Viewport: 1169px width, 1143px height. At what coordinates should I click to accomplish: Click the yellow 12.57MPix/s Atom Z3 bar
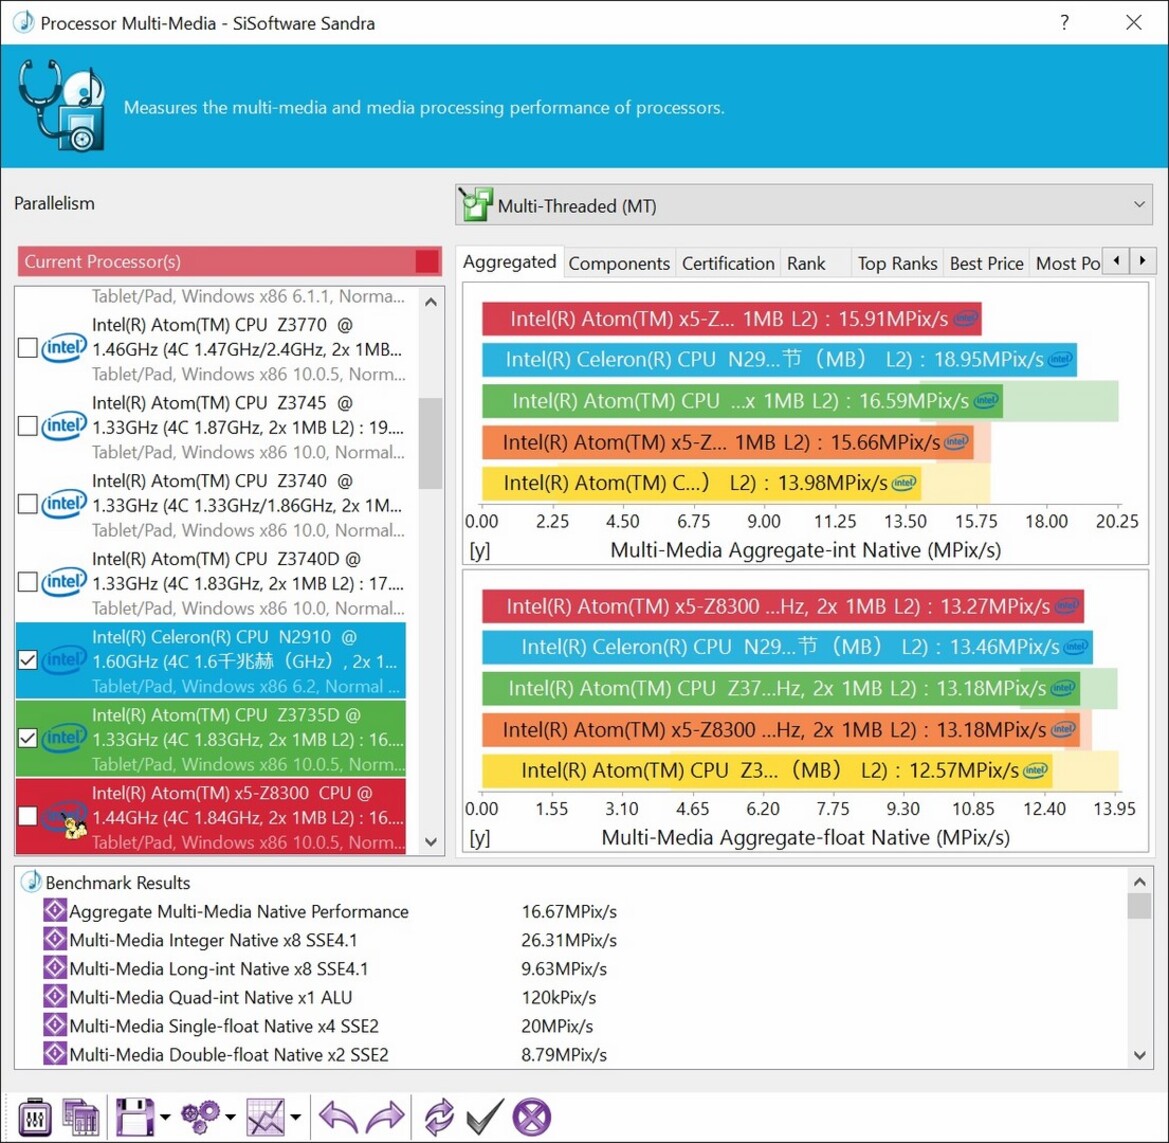766,770
